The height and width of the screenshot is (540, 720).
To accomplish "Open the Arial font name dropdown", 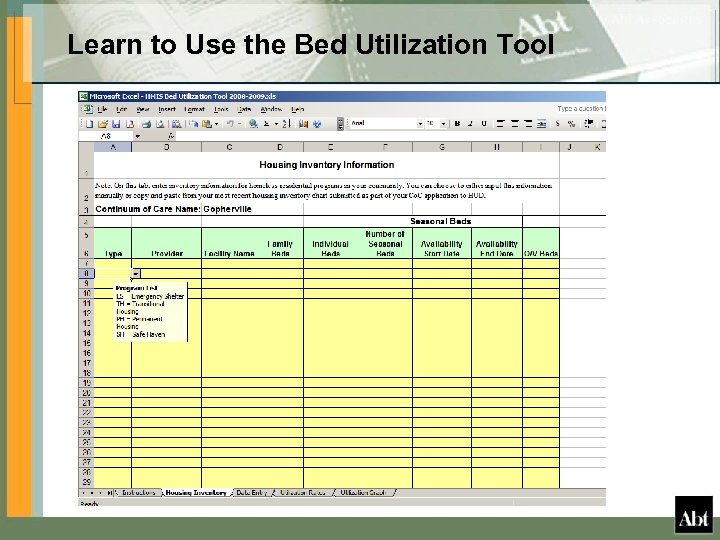I will [x=420, y=124].
